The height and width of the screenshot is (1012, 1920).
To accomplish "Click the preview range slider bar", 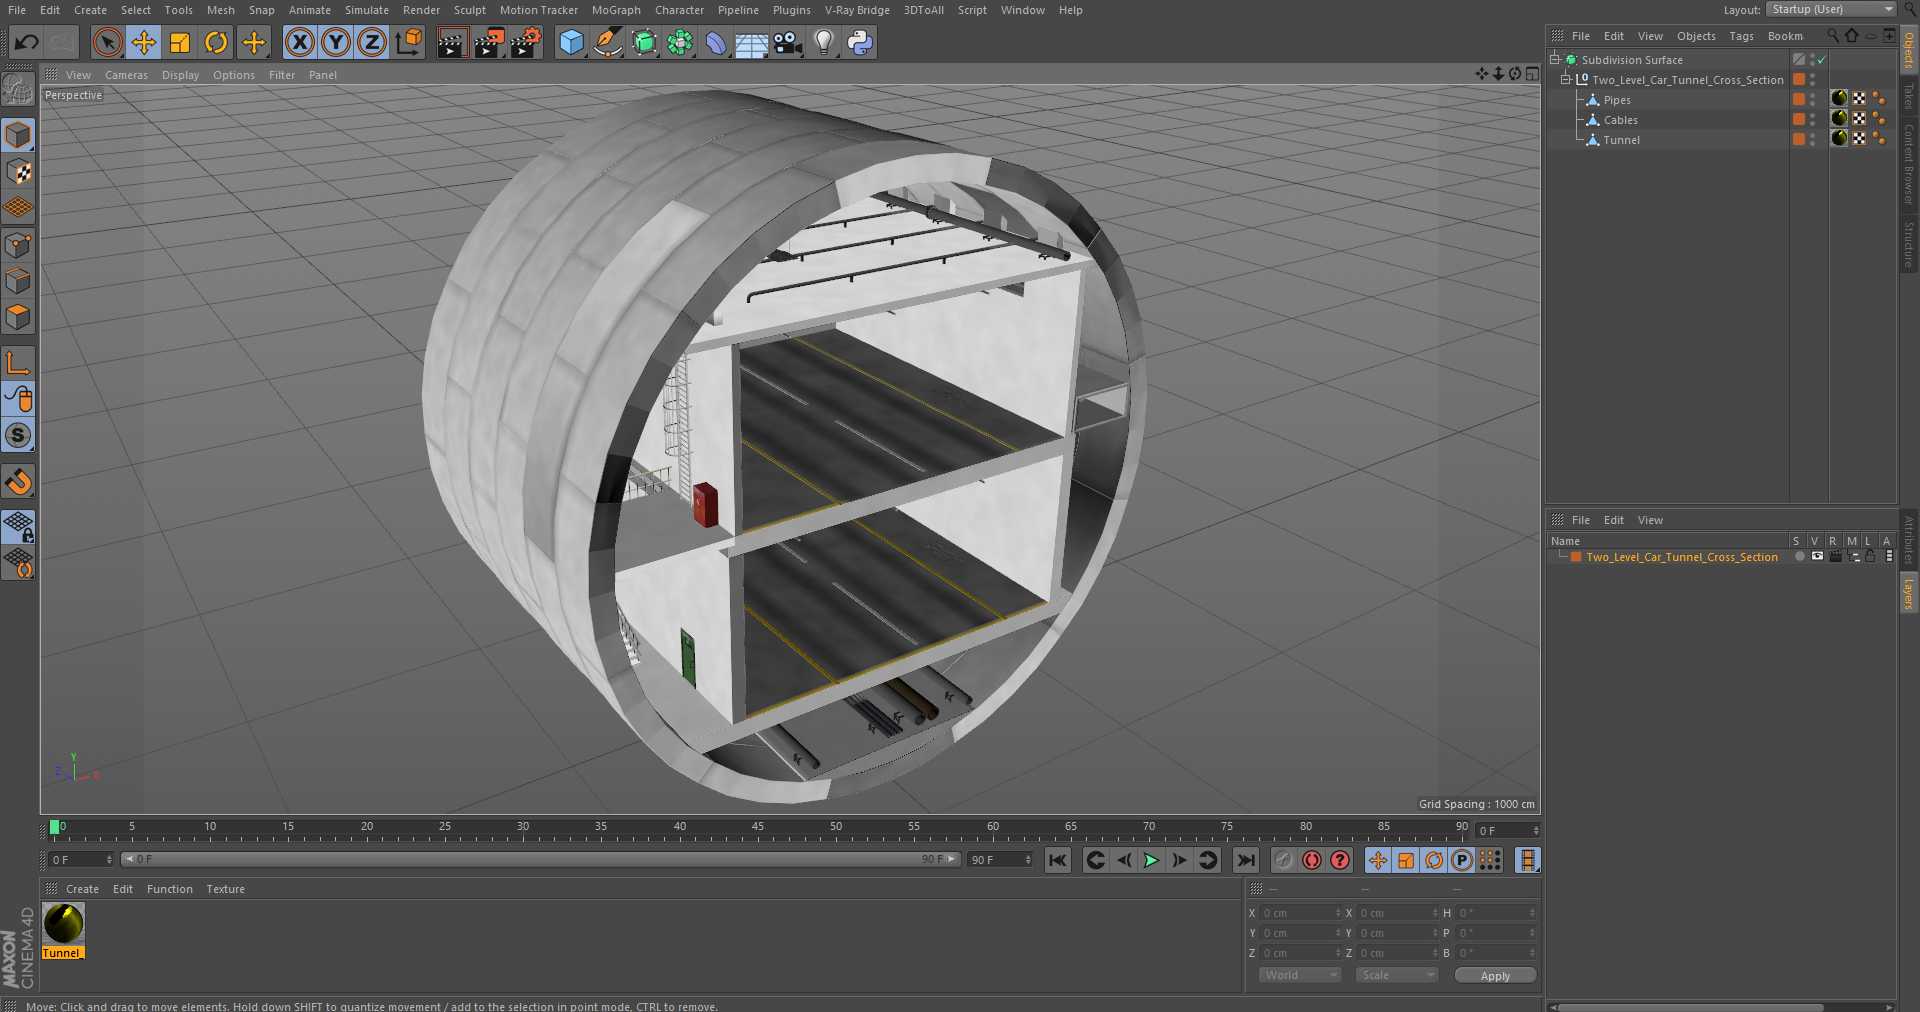I will 540,859.
